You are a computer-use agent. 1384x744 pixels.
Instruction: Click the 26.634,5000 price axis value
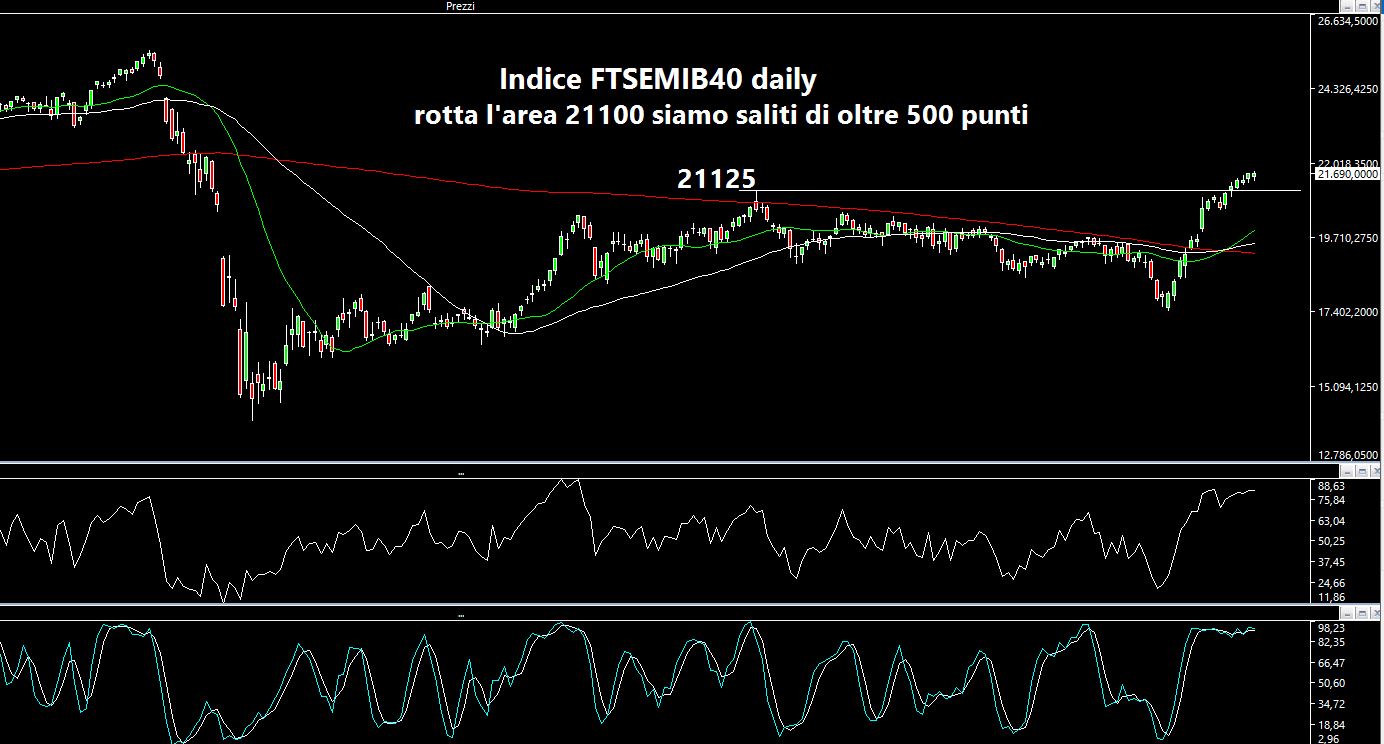coord(1349,21)
